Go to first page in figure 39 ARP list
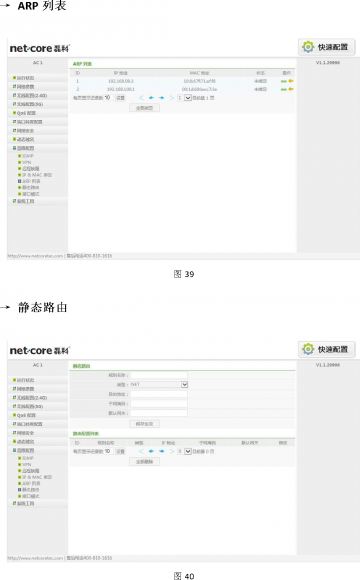This screenshot has height=580, width=360. point(141,98)
